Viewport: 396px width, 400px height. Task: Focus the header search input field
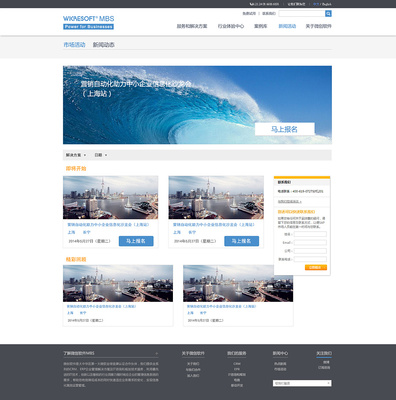(302, 13)
